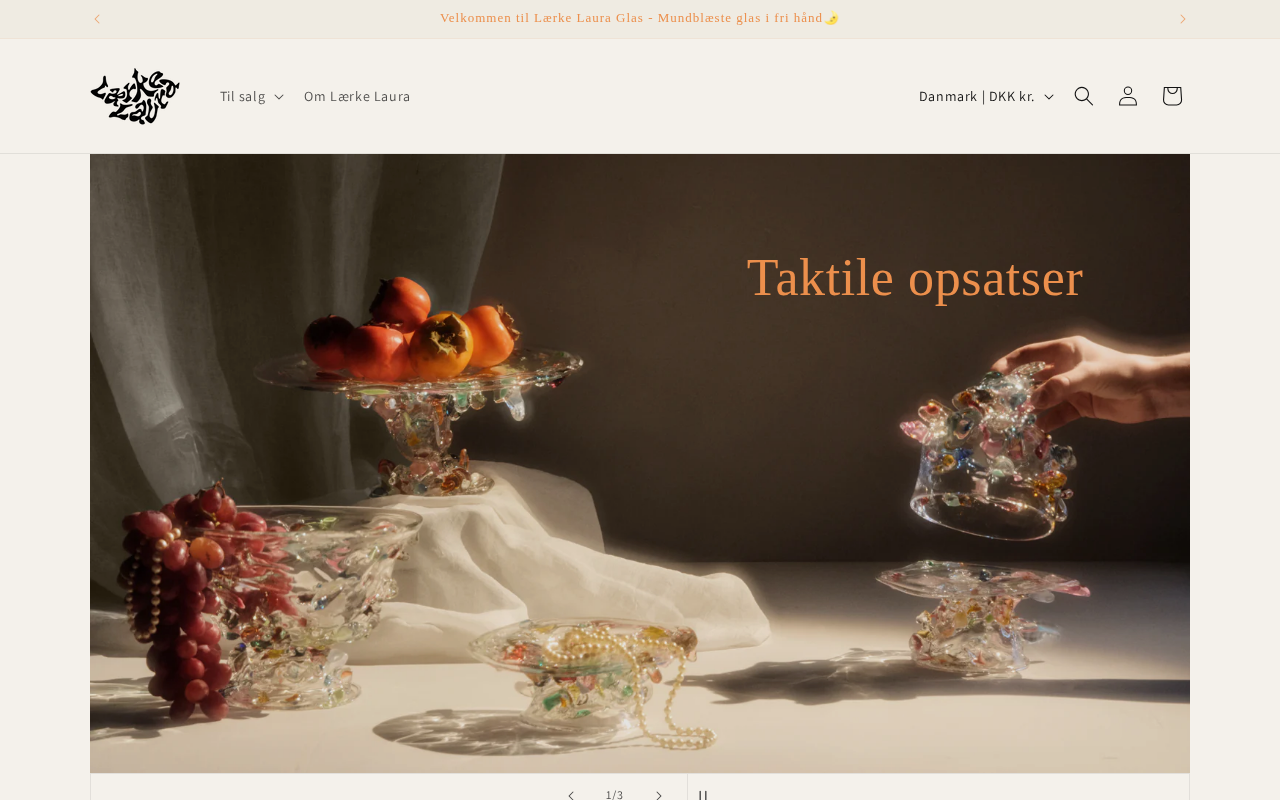Expand the Til salg menu
The image size is (1280, 800).
pyautogui.click(x=251, y=96)
